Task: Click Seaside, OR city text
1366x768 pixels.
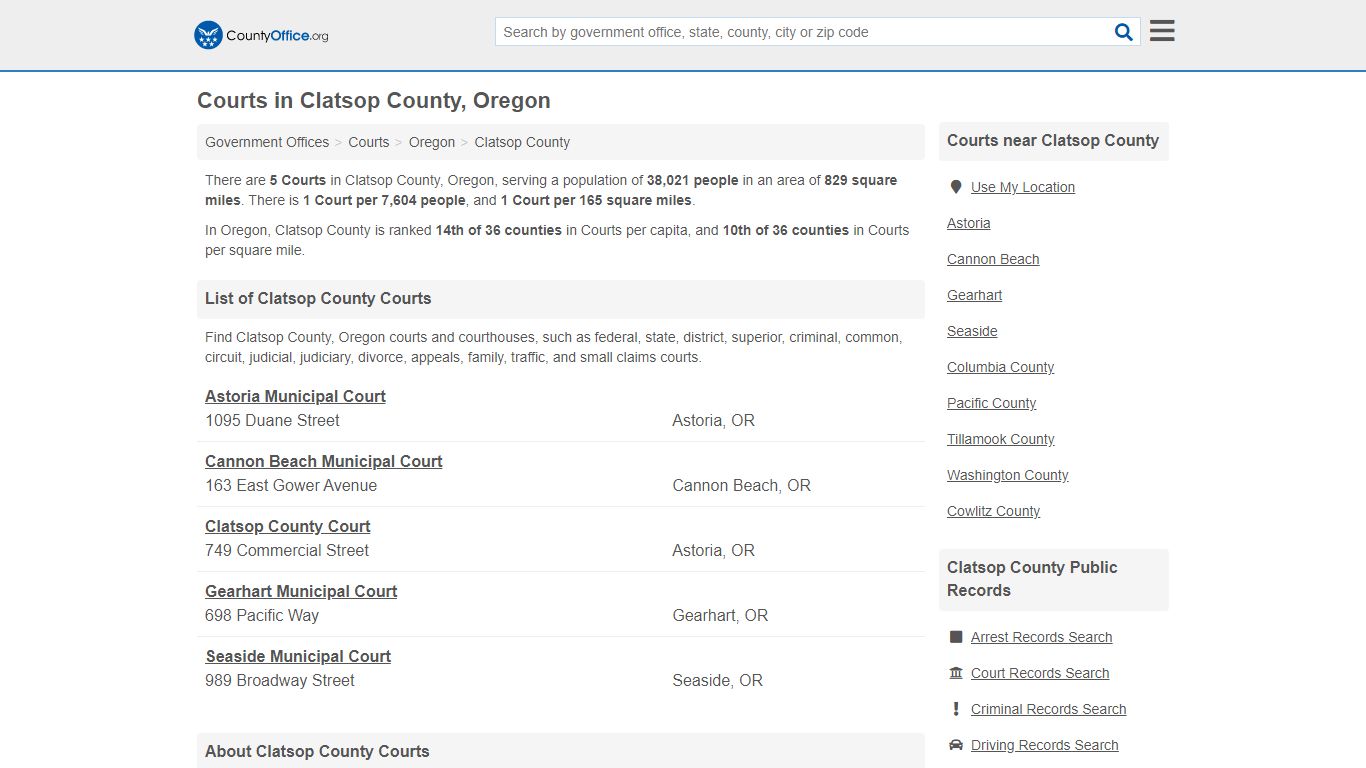Action: coord(718,681)
